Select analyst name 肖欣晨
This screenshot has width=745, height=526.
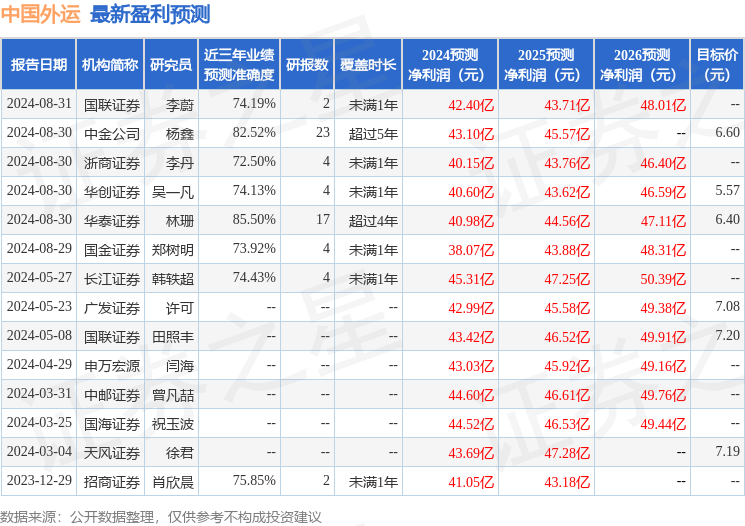click(x=172, y=481)
